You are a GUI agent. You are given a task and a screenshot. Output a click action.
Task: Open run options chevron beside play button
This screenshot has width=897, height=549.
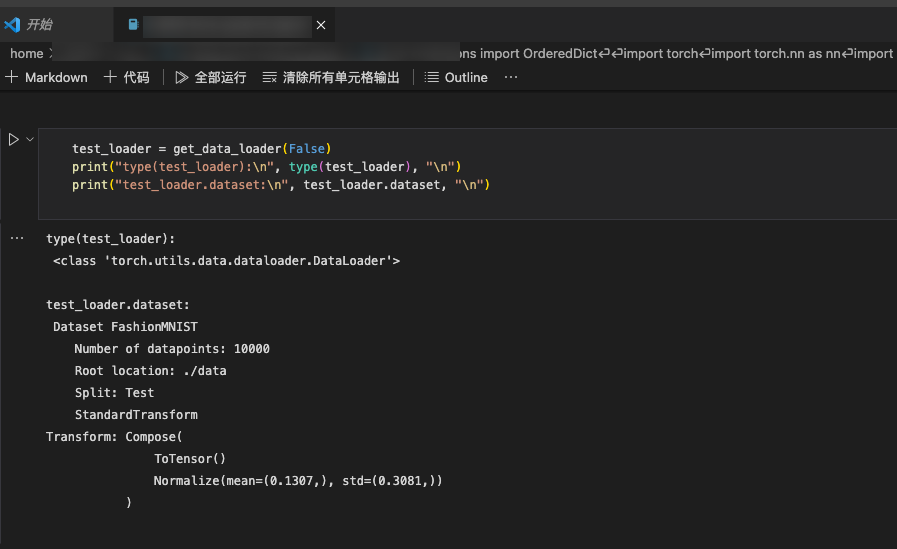coord(30,140)
